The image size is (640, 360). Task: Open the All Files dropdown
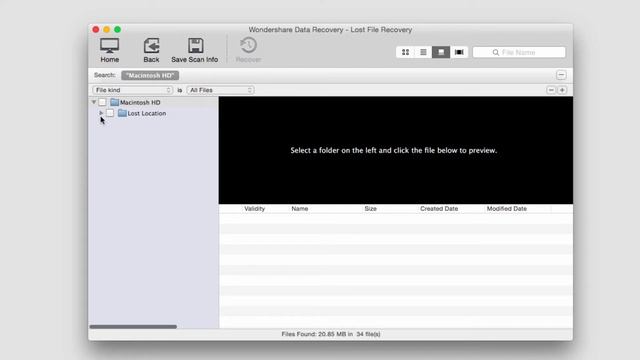click(220, 90)
